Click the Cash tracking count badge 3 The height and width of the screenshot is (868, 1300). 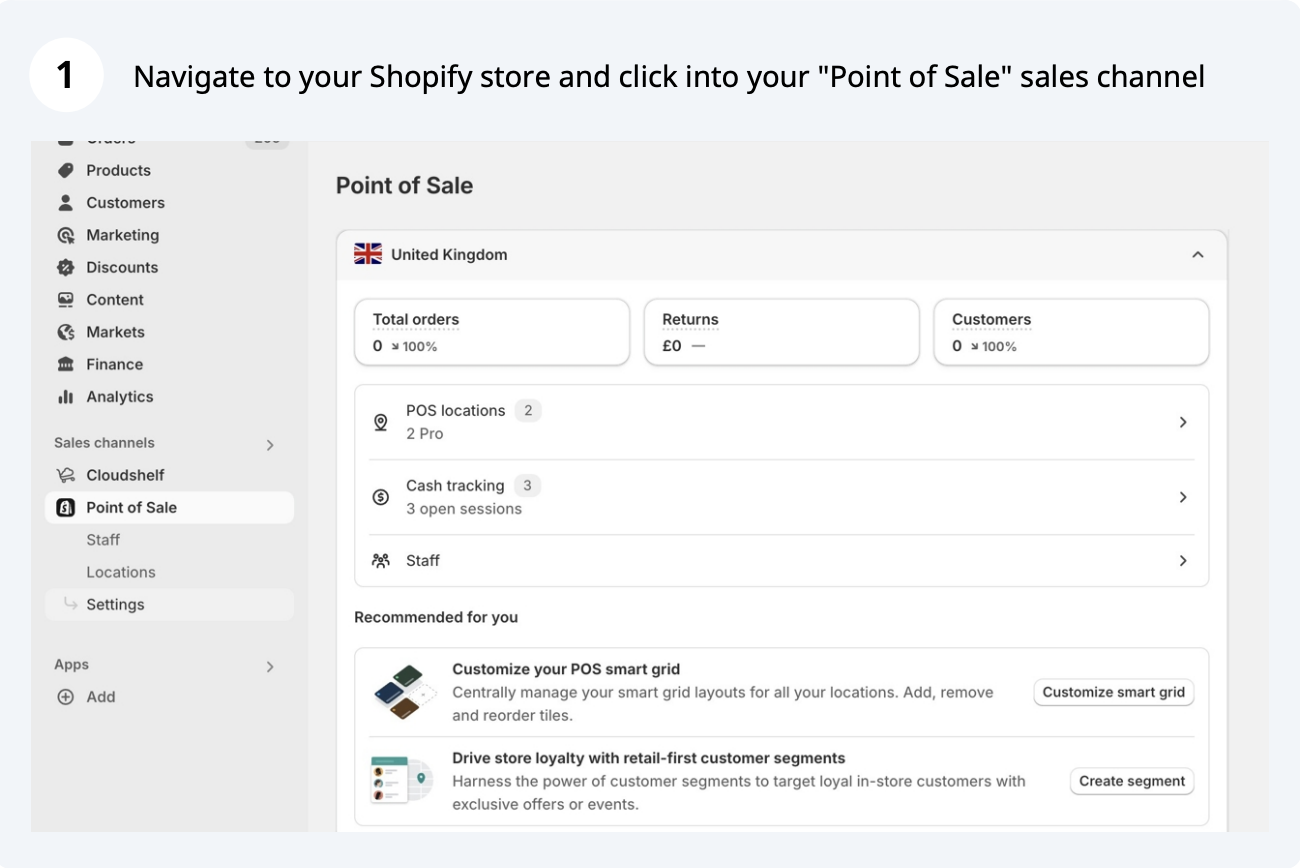coord(527,485)
